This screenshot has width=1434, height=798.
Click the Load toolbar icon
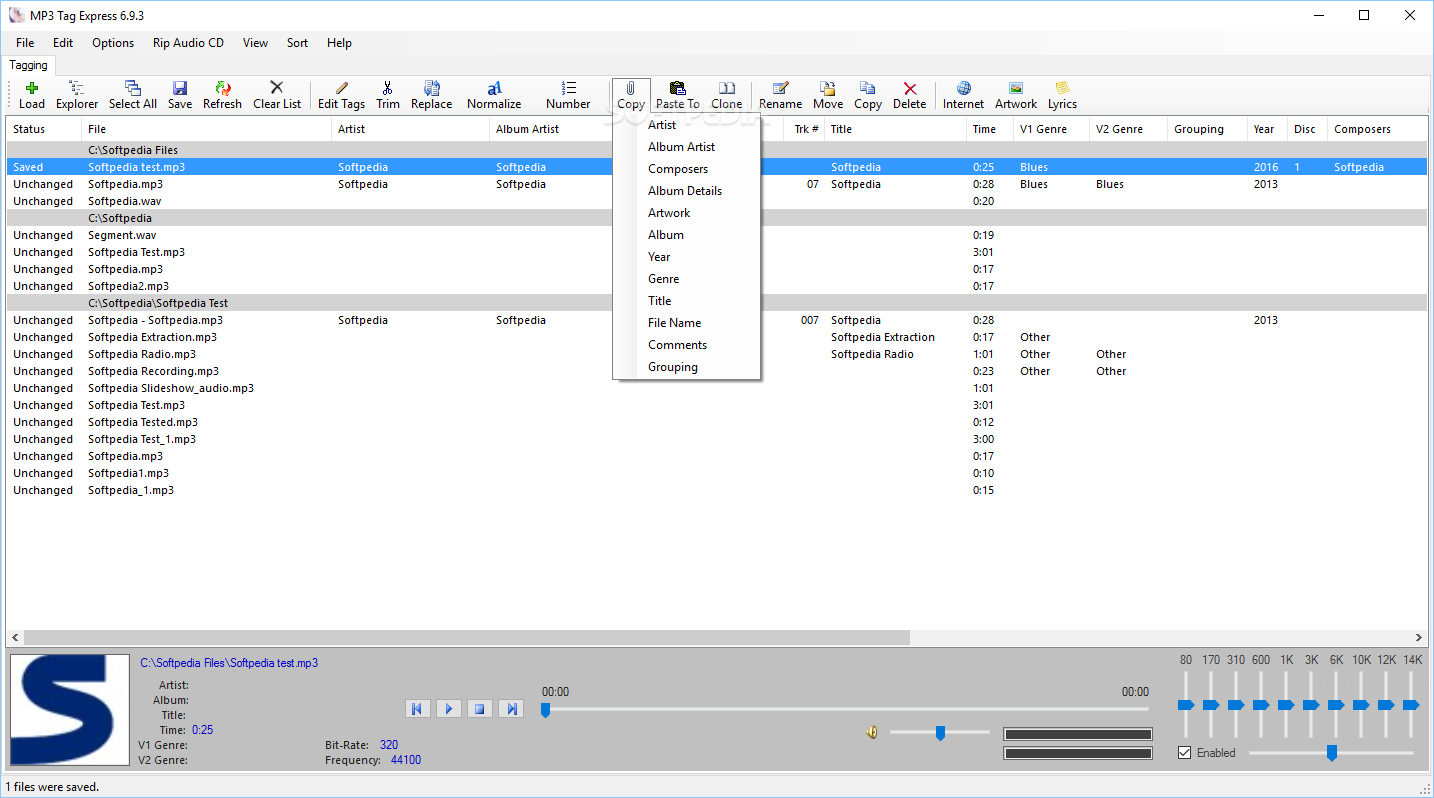coord(32,96)
